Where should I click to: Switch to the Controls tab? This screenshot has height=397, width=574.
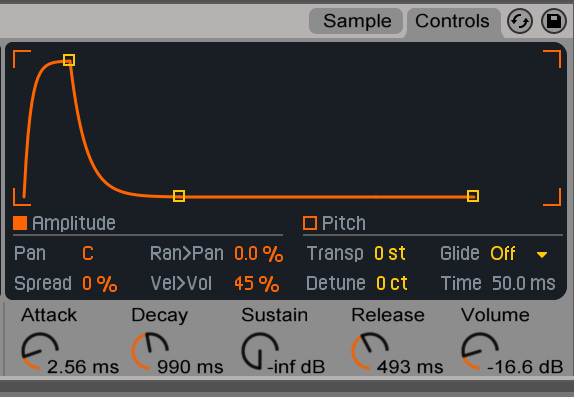[452, 21]
